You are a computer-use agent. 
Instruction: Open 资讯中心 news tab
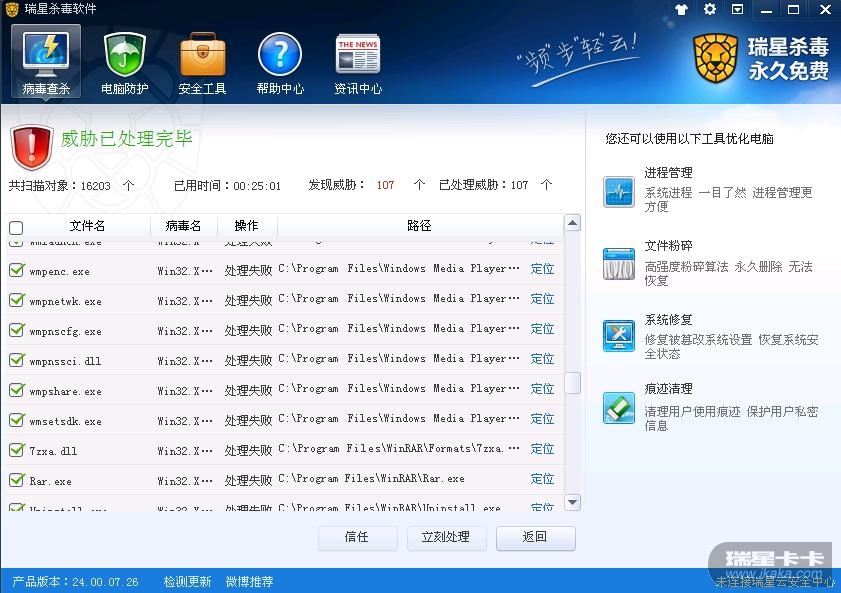[x=358, y=63]
